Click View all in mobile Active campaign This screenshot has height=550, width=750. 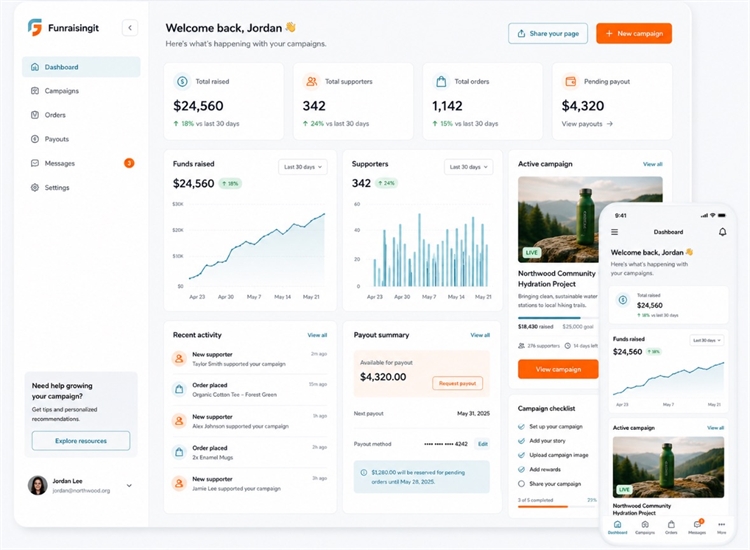coord(716,428)
